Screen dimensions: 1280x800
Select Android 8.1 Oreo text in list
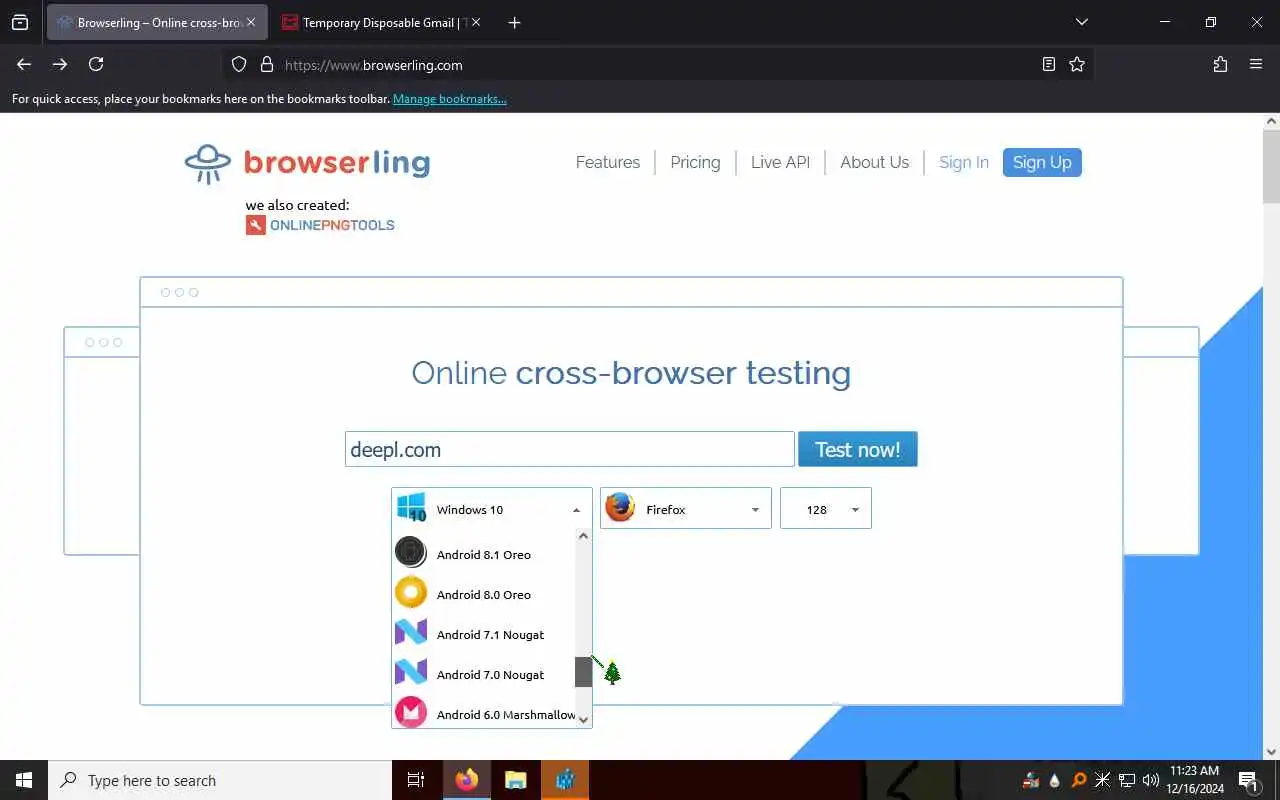484,554
